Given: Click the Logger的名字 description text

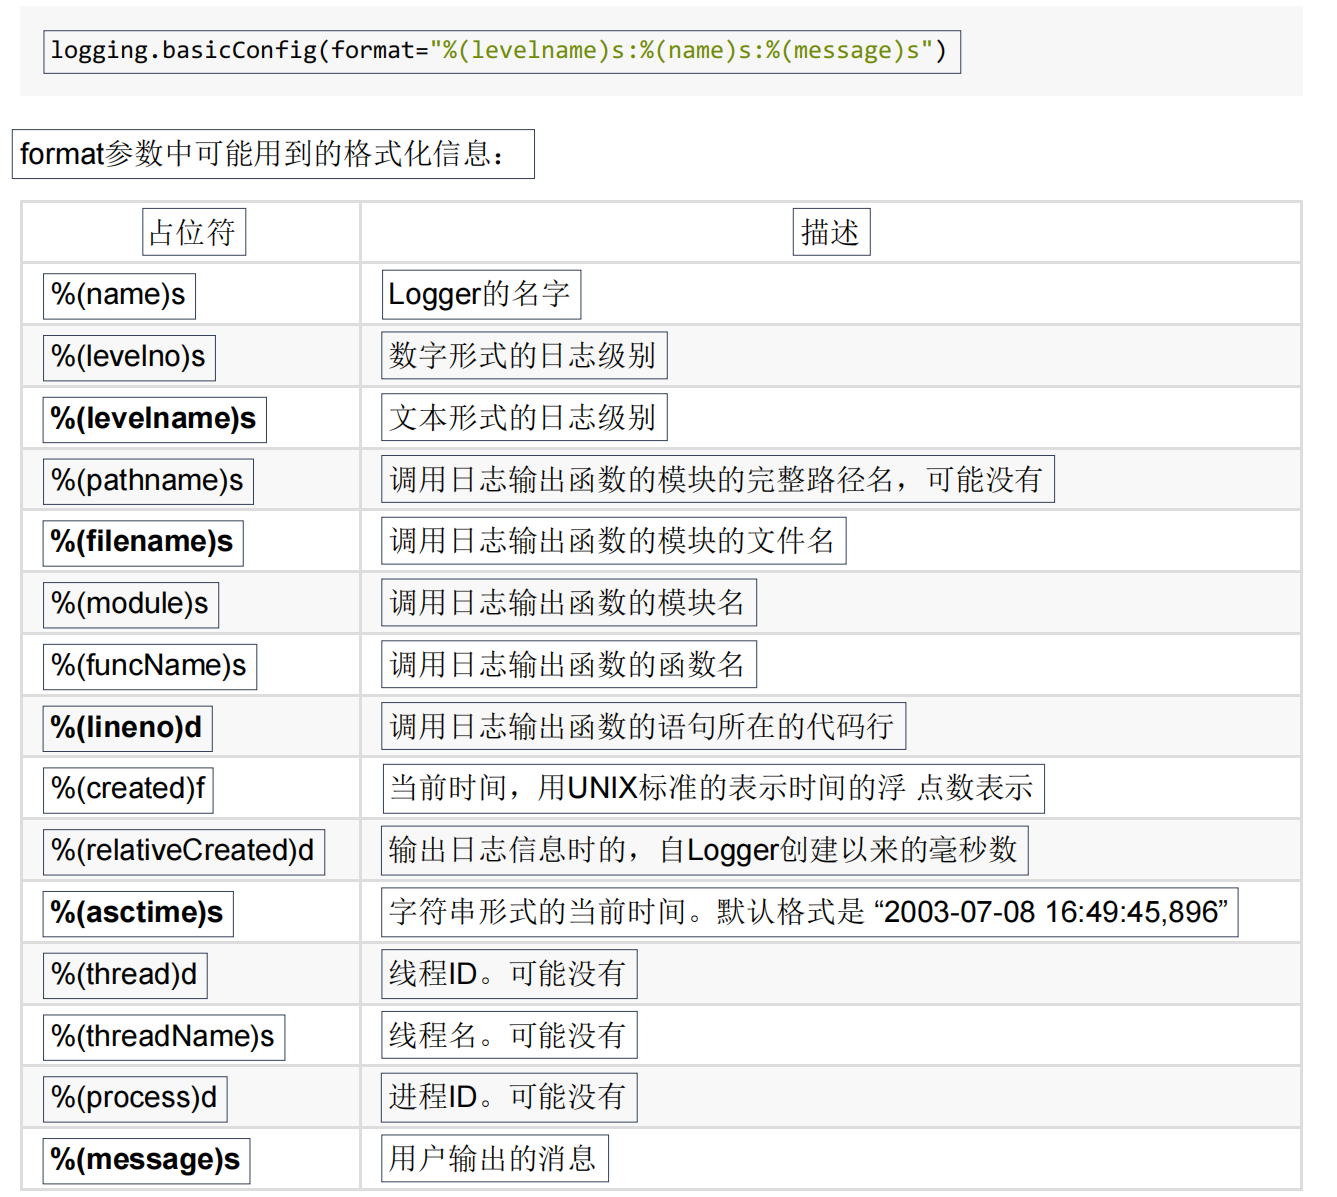Looking at the screenshot, I should [480, 295].
